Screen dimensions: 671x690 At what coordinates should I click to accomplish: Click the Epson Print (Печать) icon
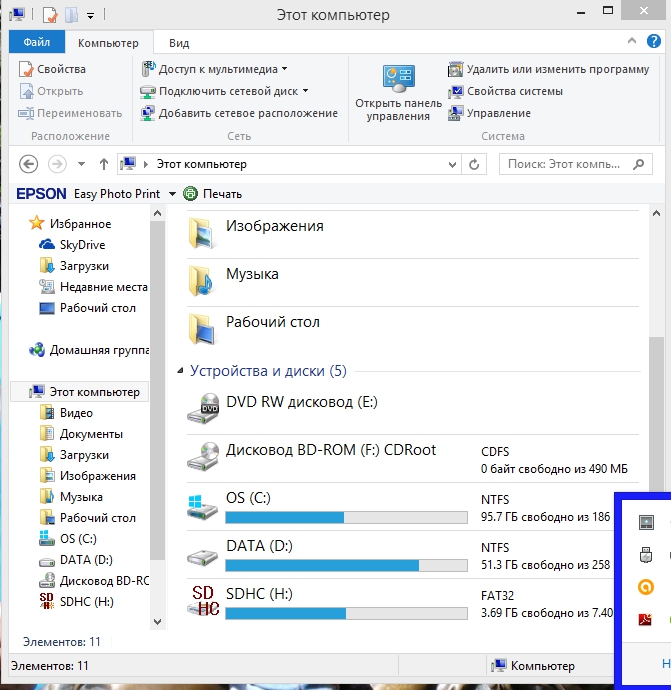point(191,194)
